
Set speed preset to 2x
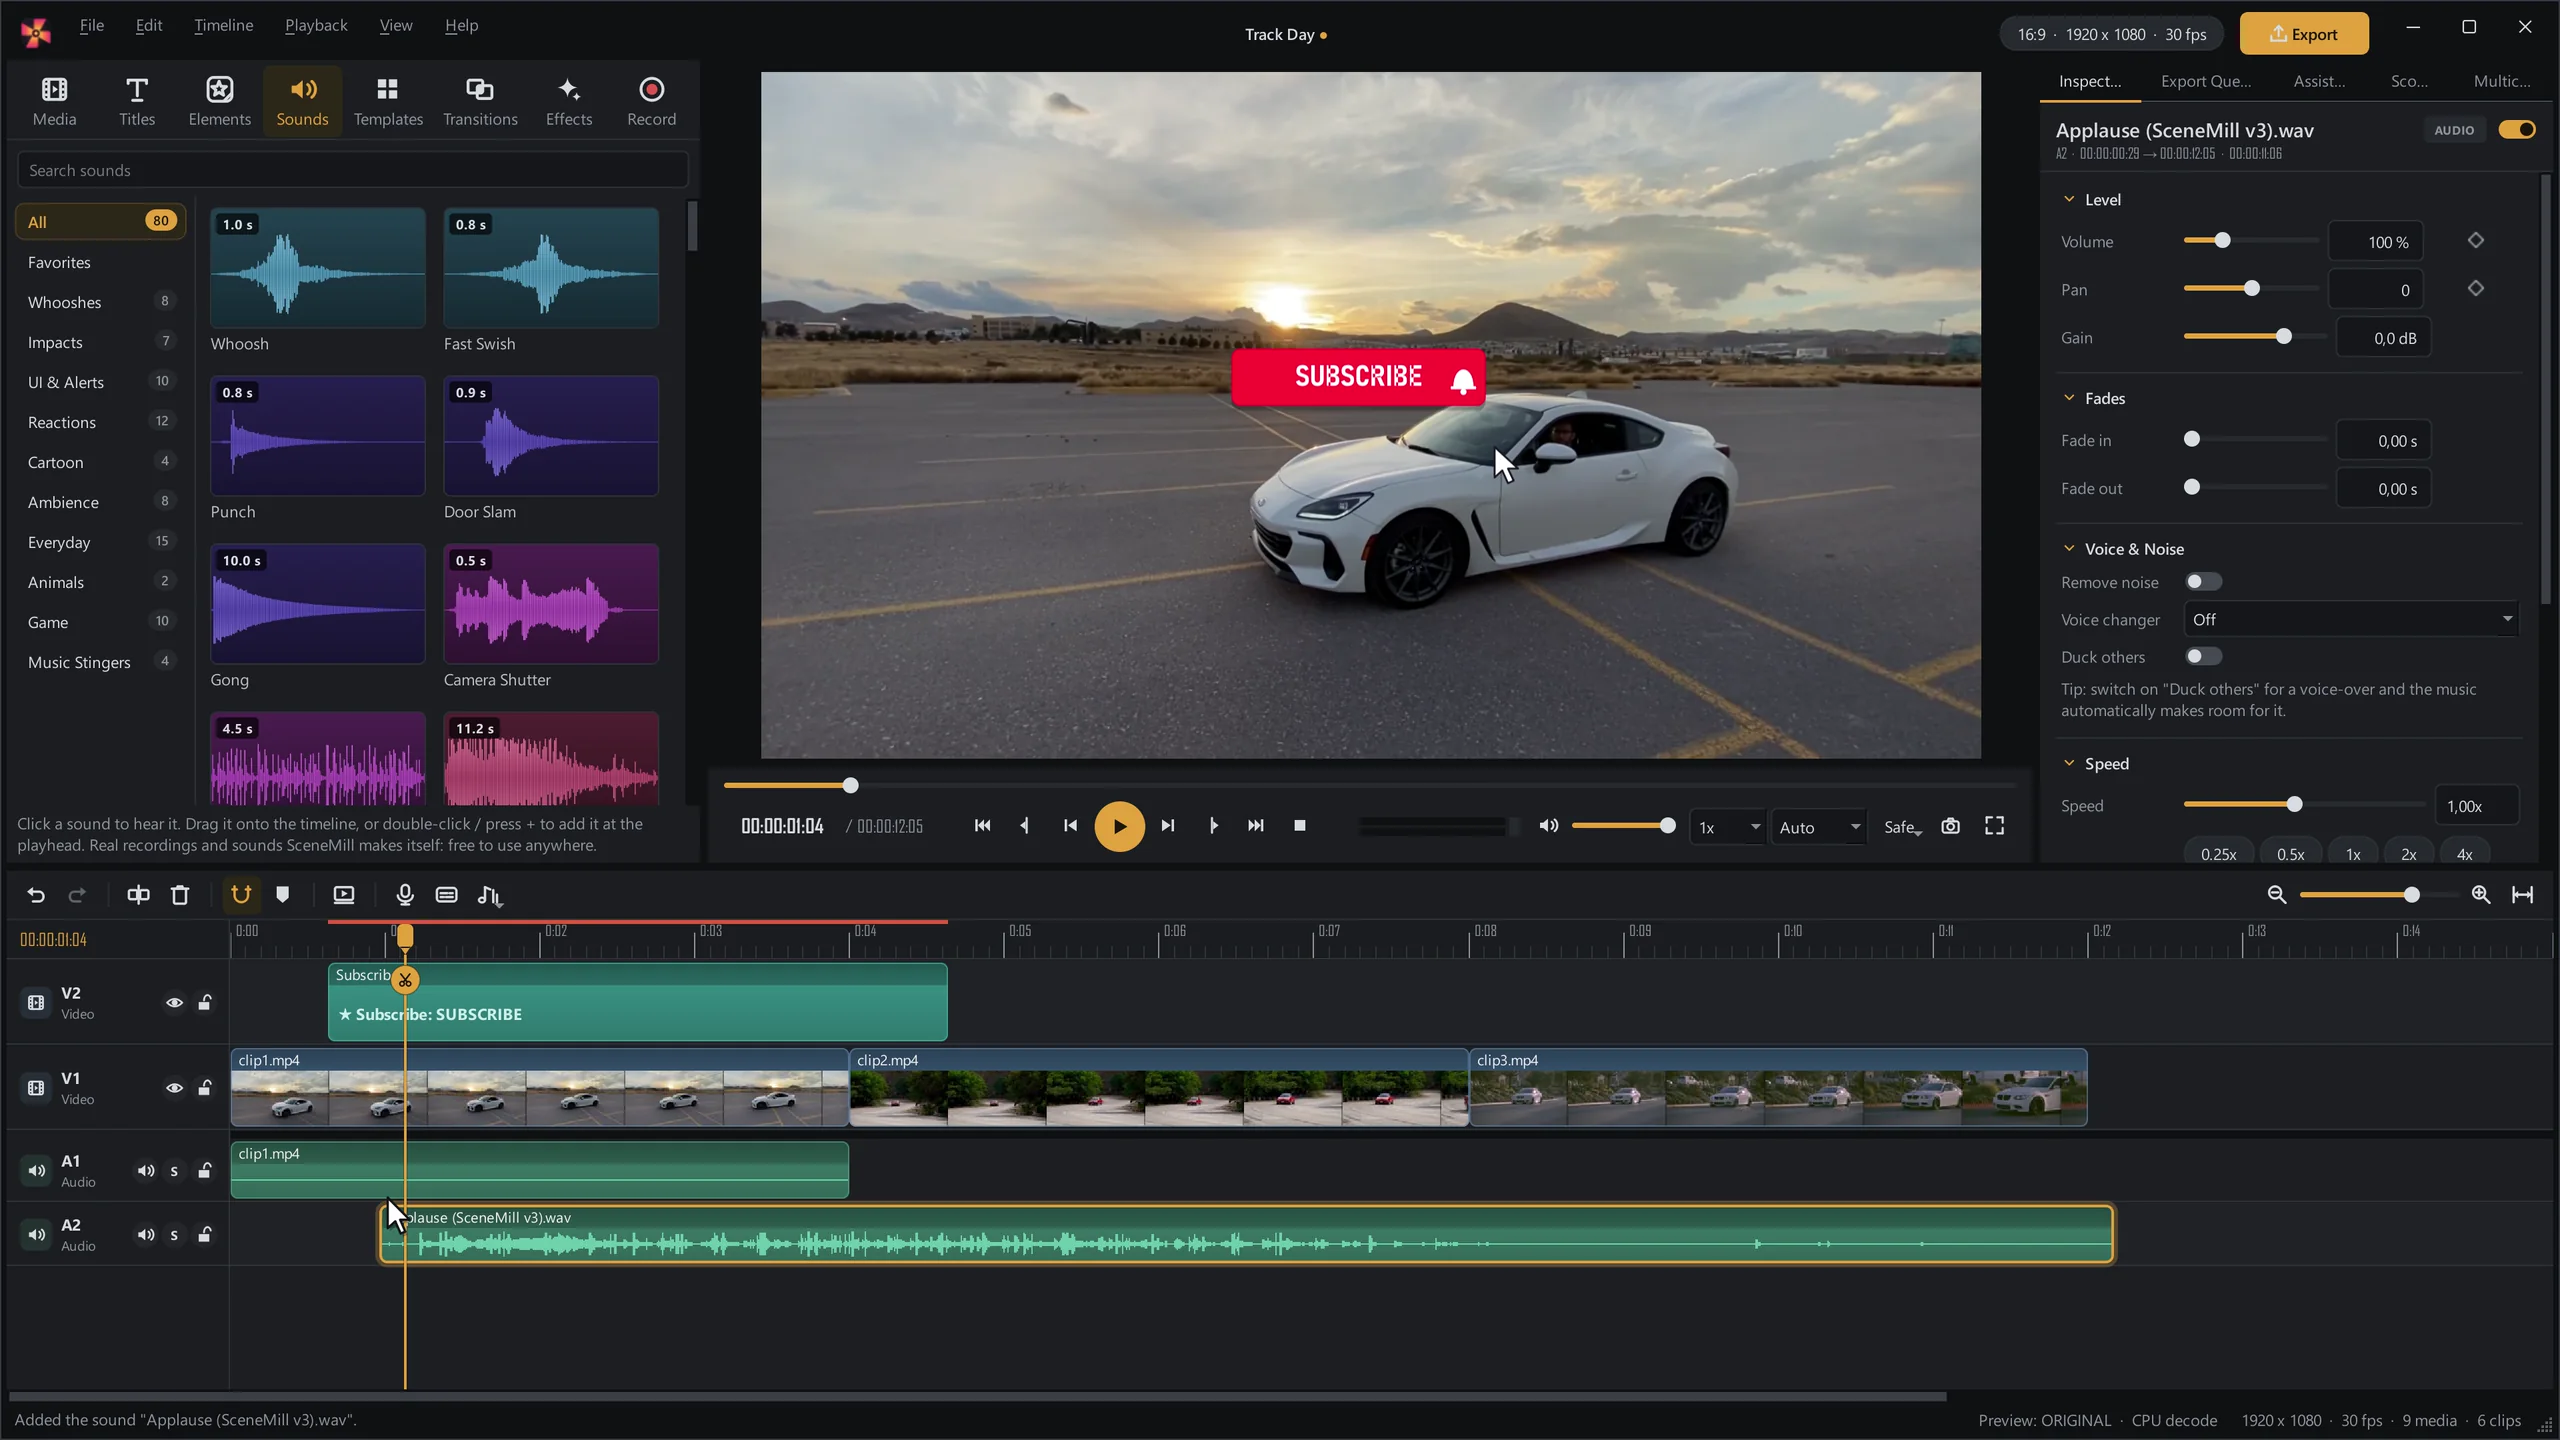(2409, 854)
